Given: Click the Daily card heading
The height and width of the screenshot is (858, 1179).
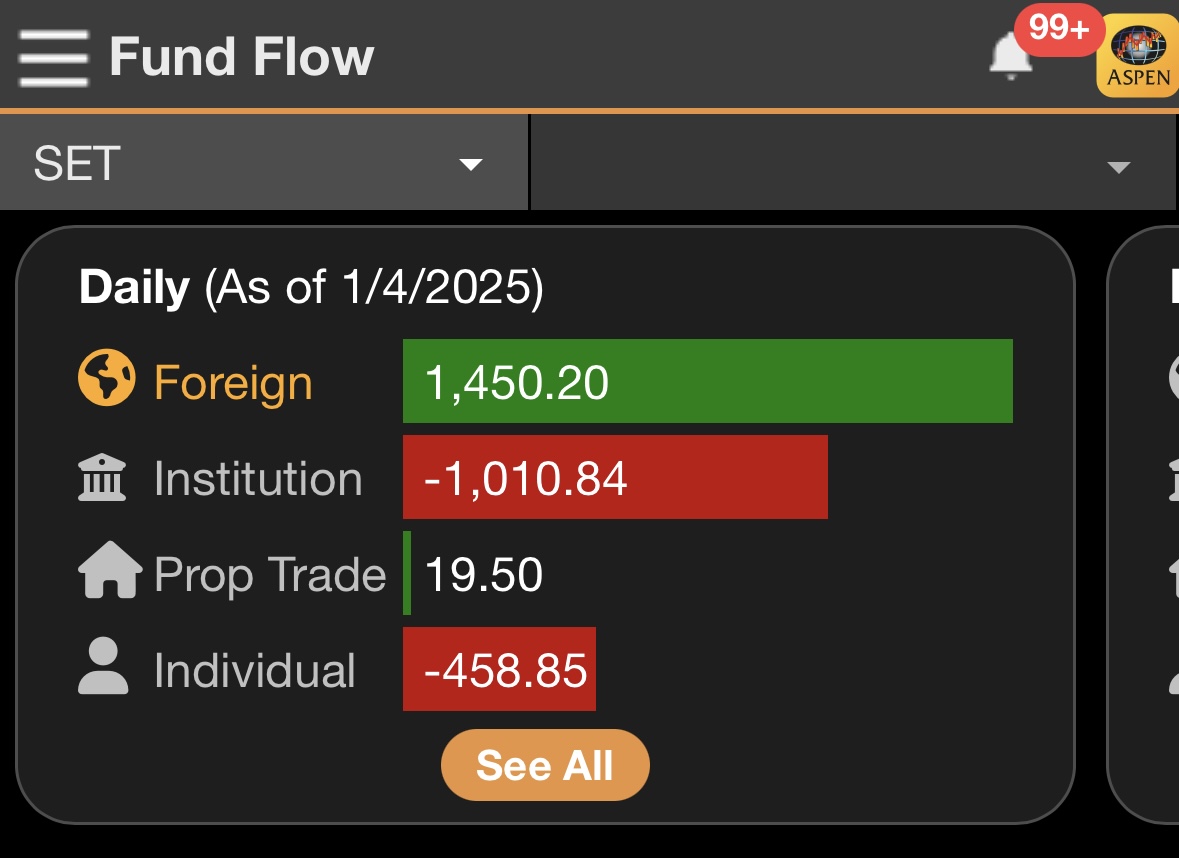Looking at the screenshot, I should 310,289.
